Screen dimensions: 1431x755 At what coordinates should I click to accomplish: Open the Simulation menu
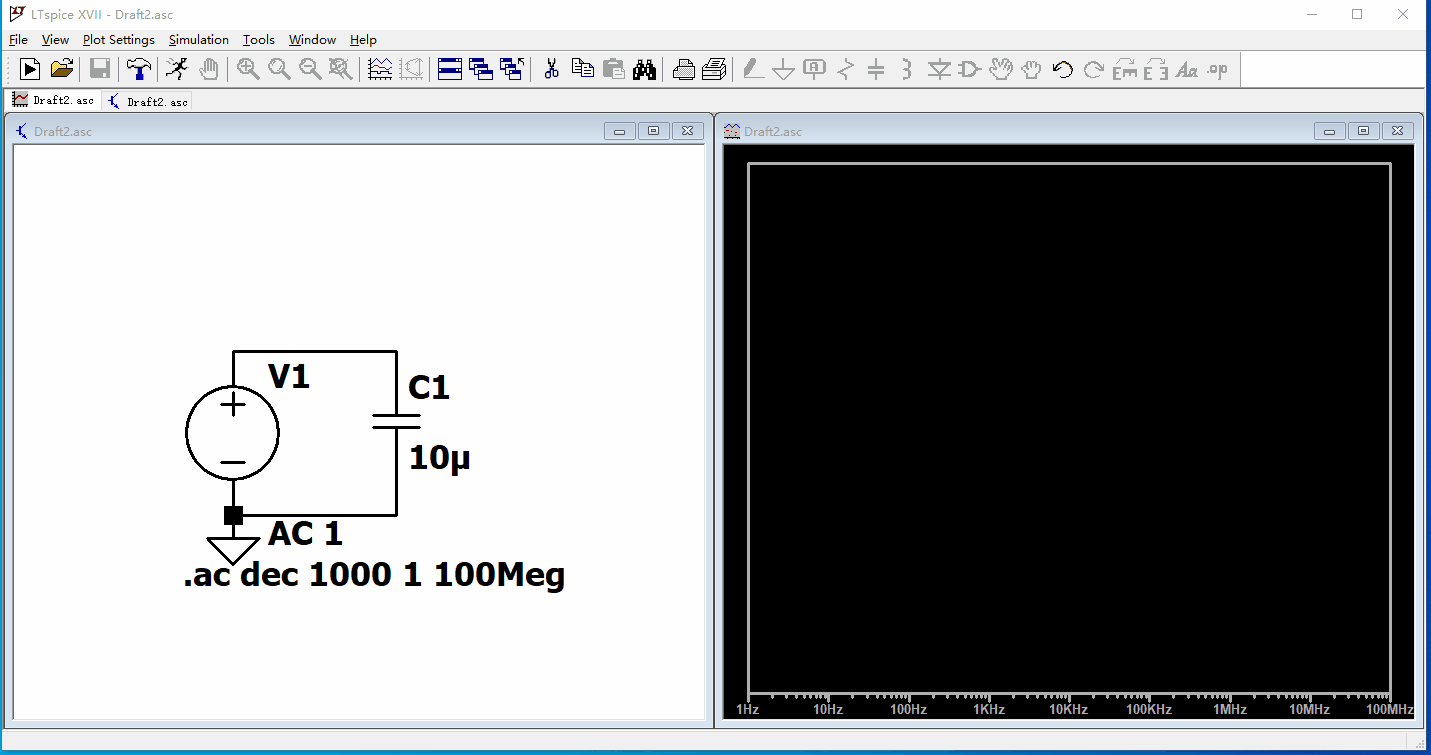(x=199, y=40)
